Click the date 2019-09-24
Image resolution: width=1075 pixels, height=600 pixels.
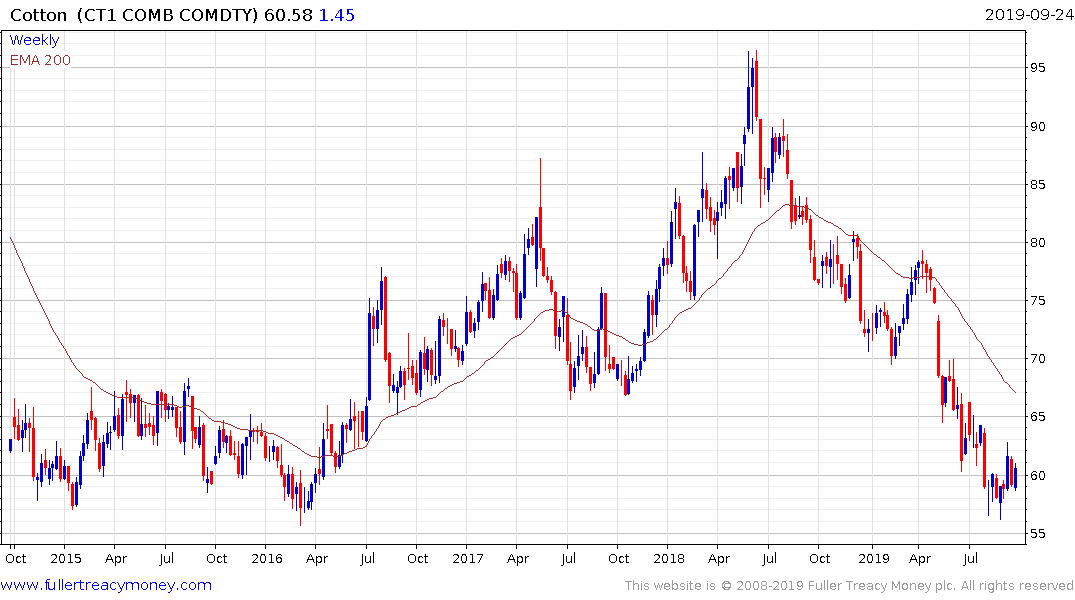point(1028,15)
